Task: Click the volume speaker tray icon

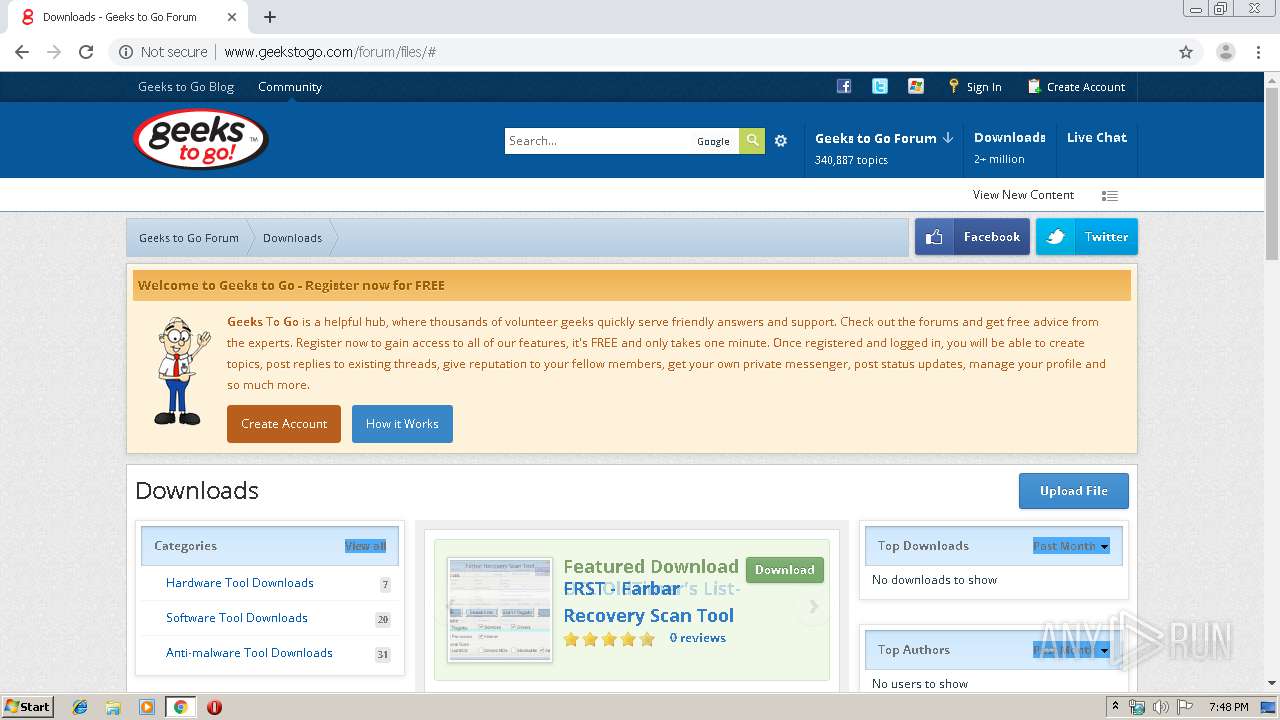Action: point(1160,707)
